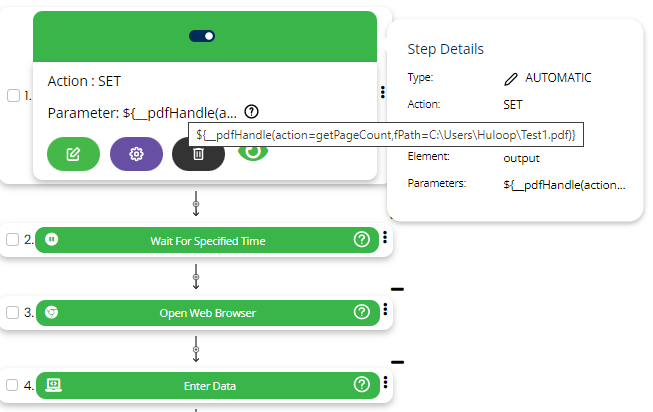Click the green eye icon on step 1
This screenshot has width=653, height=412.
coord(257,152)
